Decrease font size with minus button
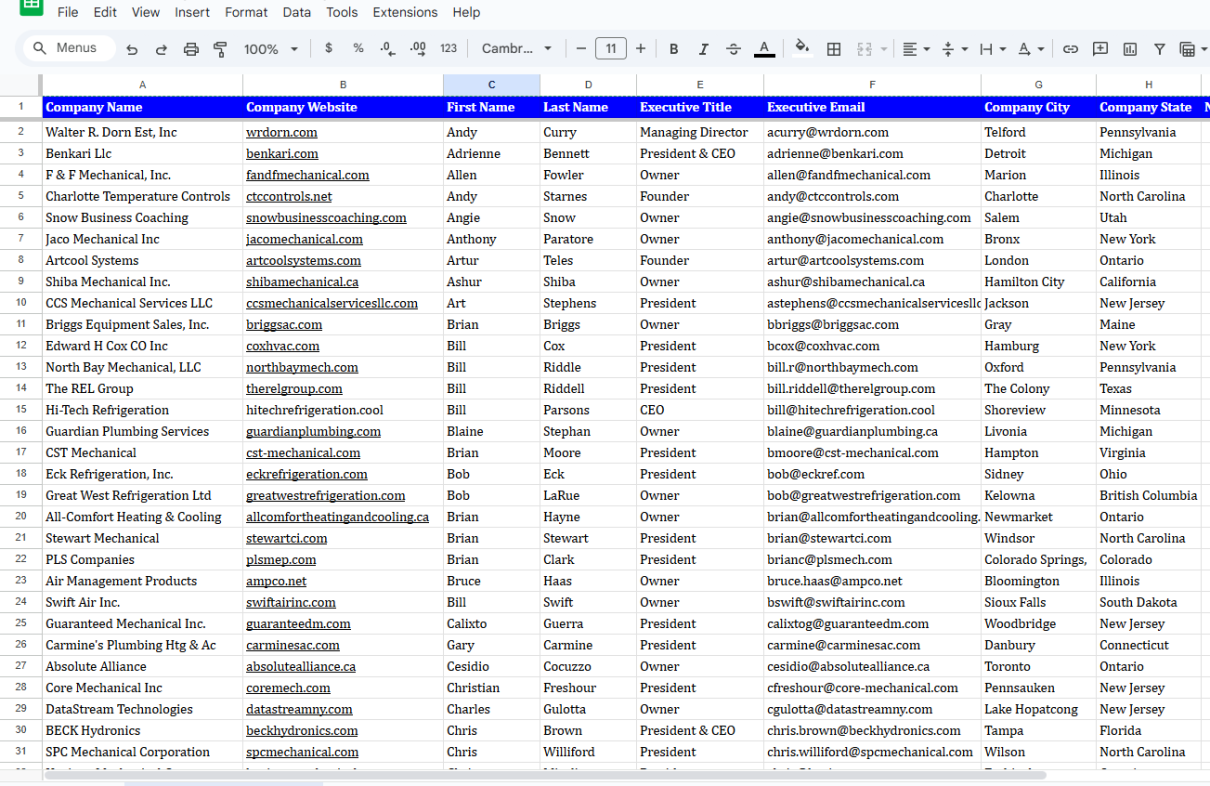The image size is (1210, 786). click(x=581, y=48)
